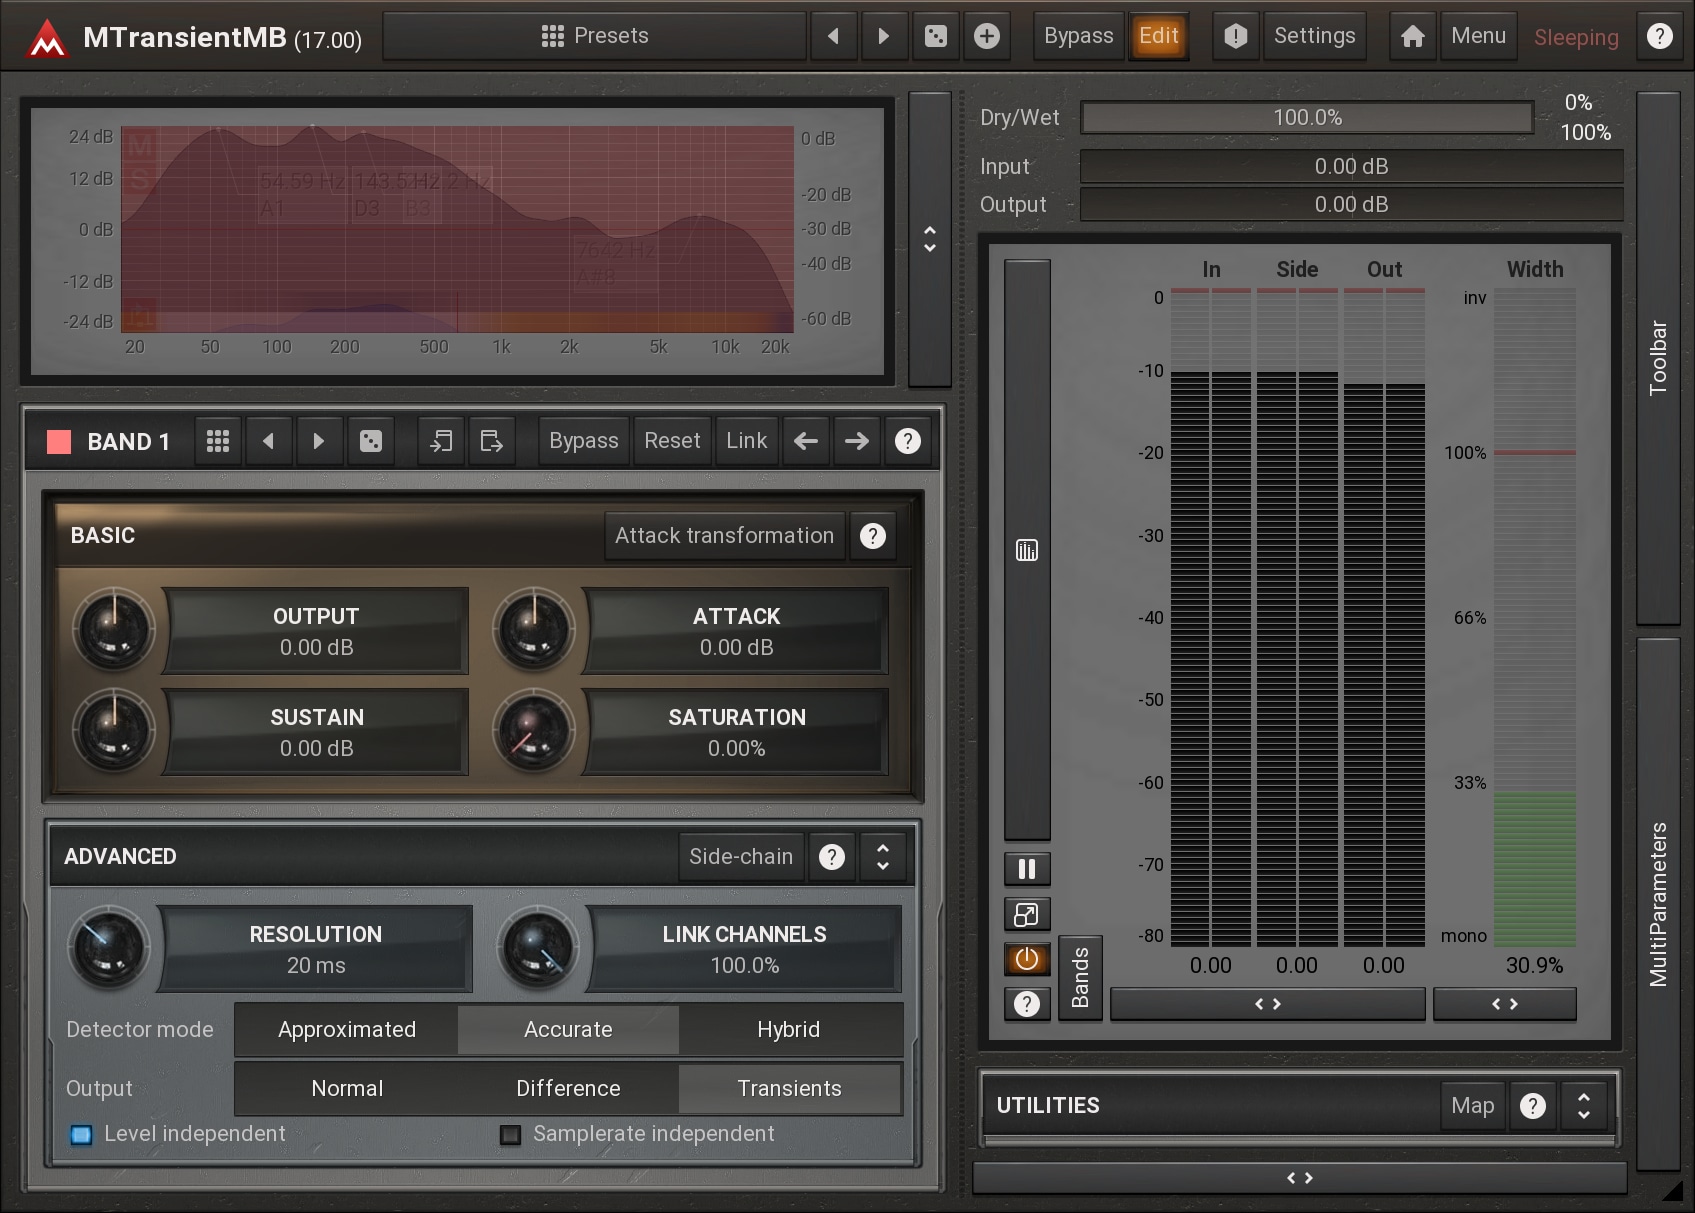Set Output mode to Difference
The width and height of the screenshot is (1695, 1213).
click(x=568, y=1088)
